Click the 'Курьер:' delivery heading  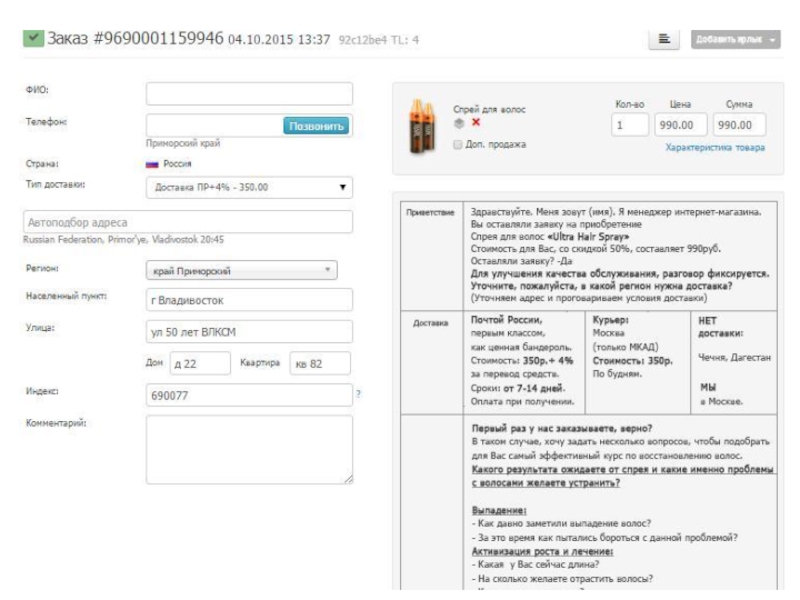[x=610, y=319]
